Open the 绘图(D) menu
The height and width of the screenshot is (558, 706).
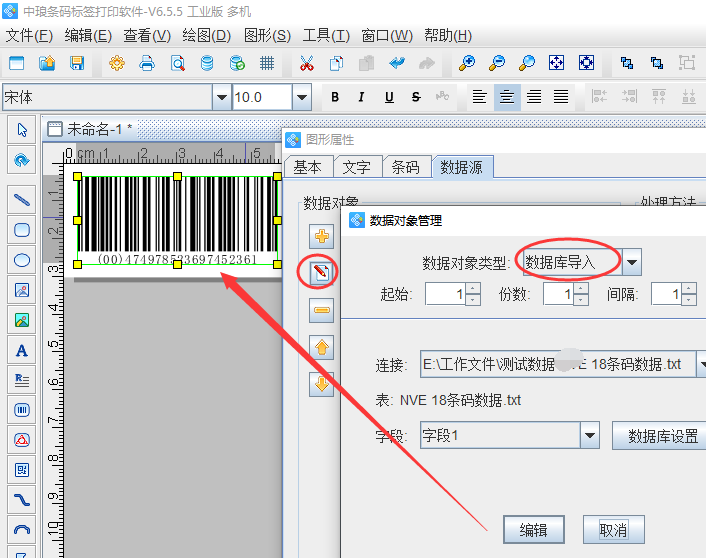click(206, 36)
